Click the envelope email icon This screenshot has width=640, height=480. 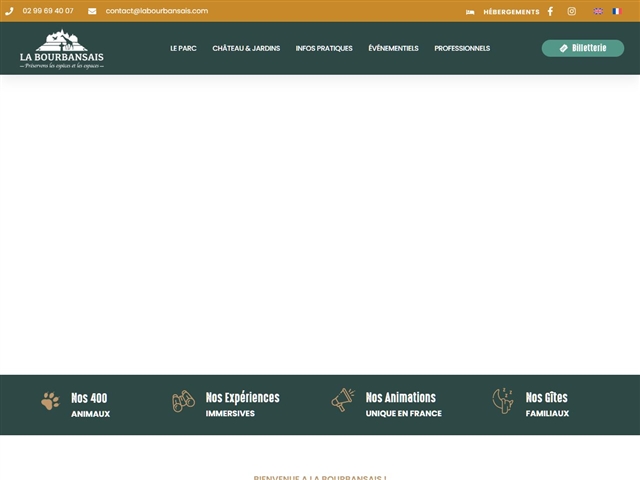pyautogui.click(x=92, y=11)
